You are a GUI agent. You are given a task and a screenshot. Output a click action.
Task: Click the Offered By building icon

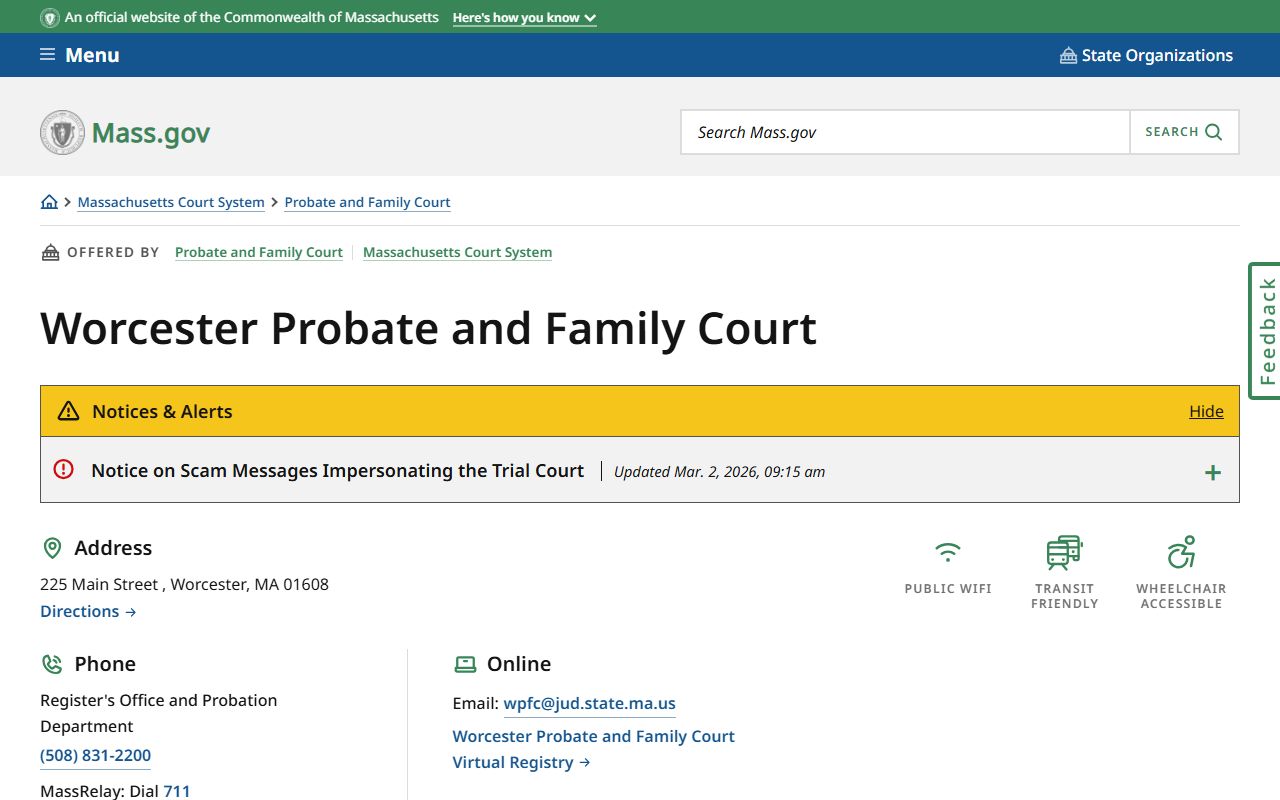tap(50, 252)
